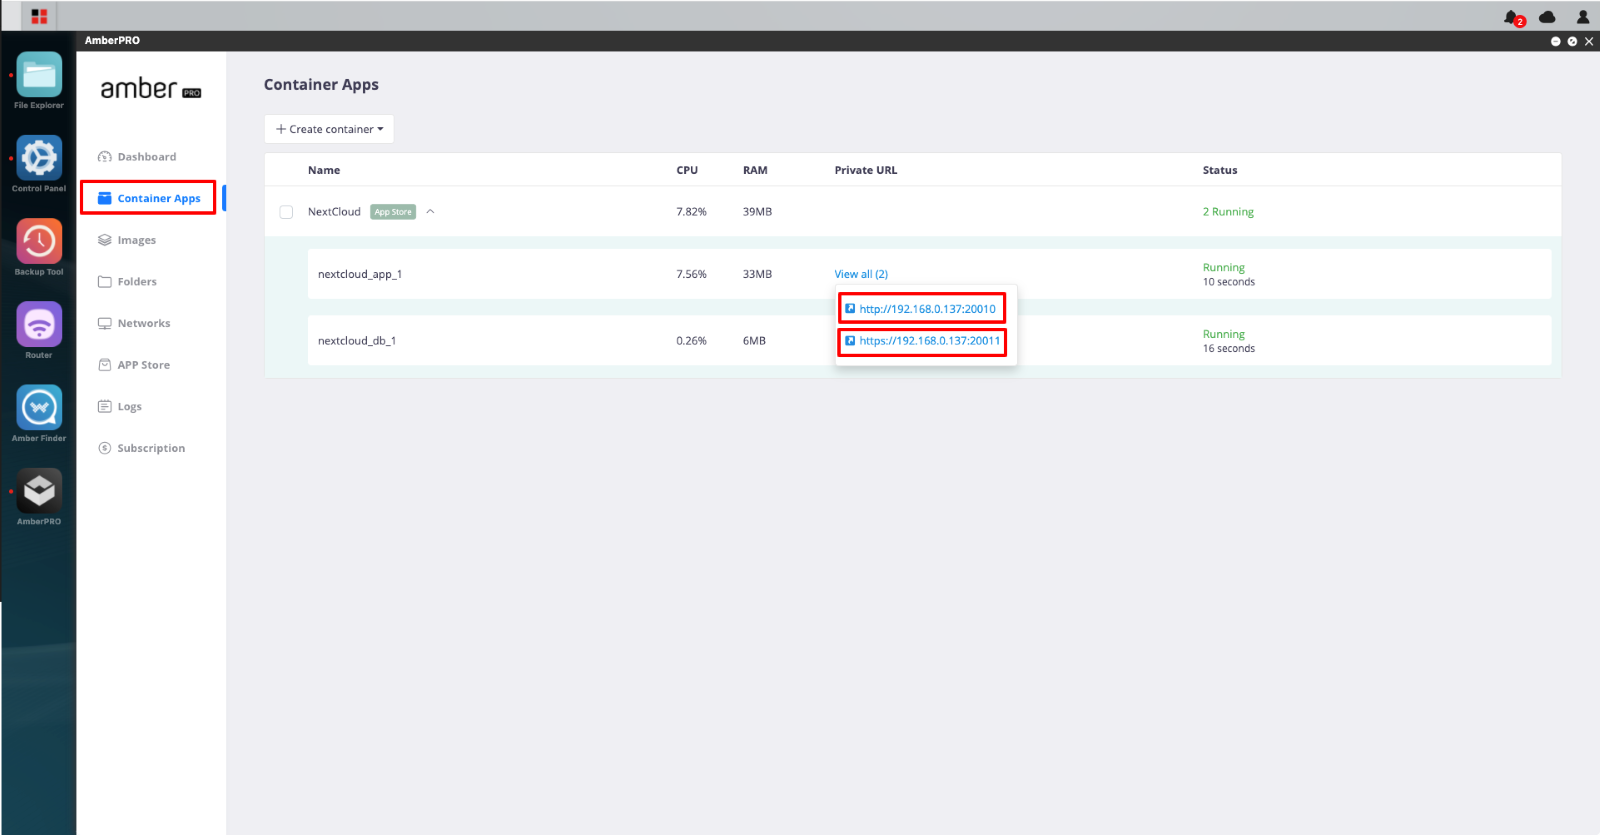Select Container Apps in the sidebar
Viewport: 1600px width, 835px height.
[x=159, y=198]
